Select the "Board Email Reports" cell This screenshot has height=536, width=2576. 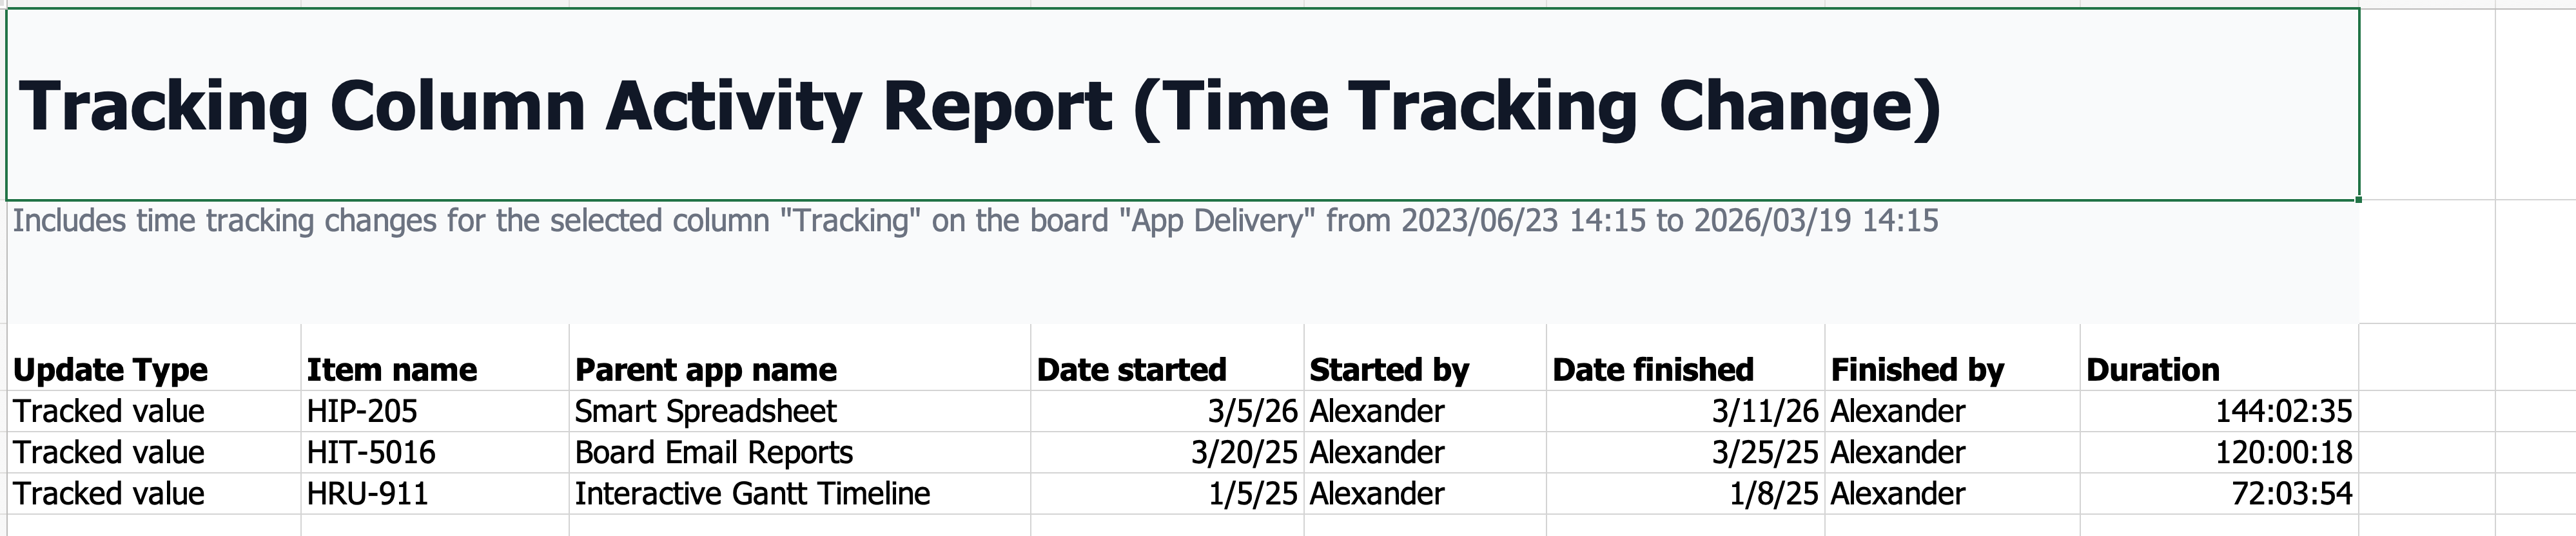click(714, 452)
